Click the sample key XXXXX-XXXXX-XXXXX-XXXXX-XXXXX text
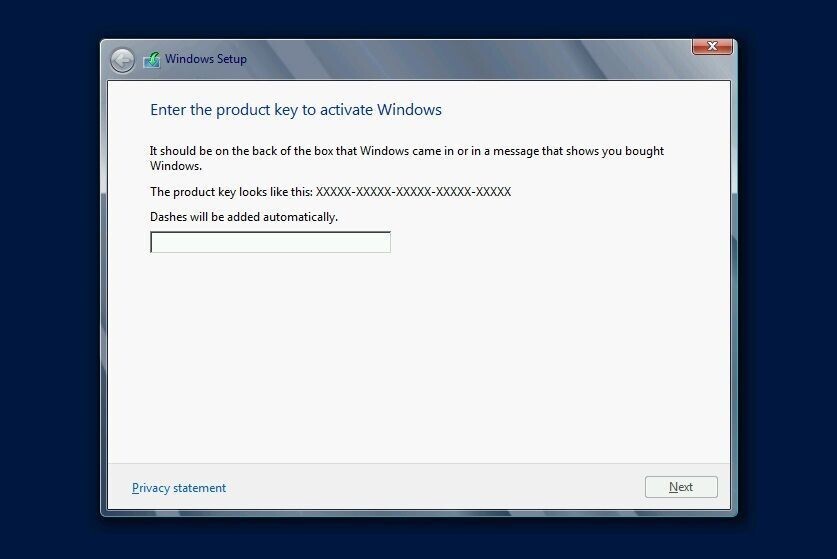The height and width of the screenshot is (559, 837). pyautogui.click(x=413, y=192)
